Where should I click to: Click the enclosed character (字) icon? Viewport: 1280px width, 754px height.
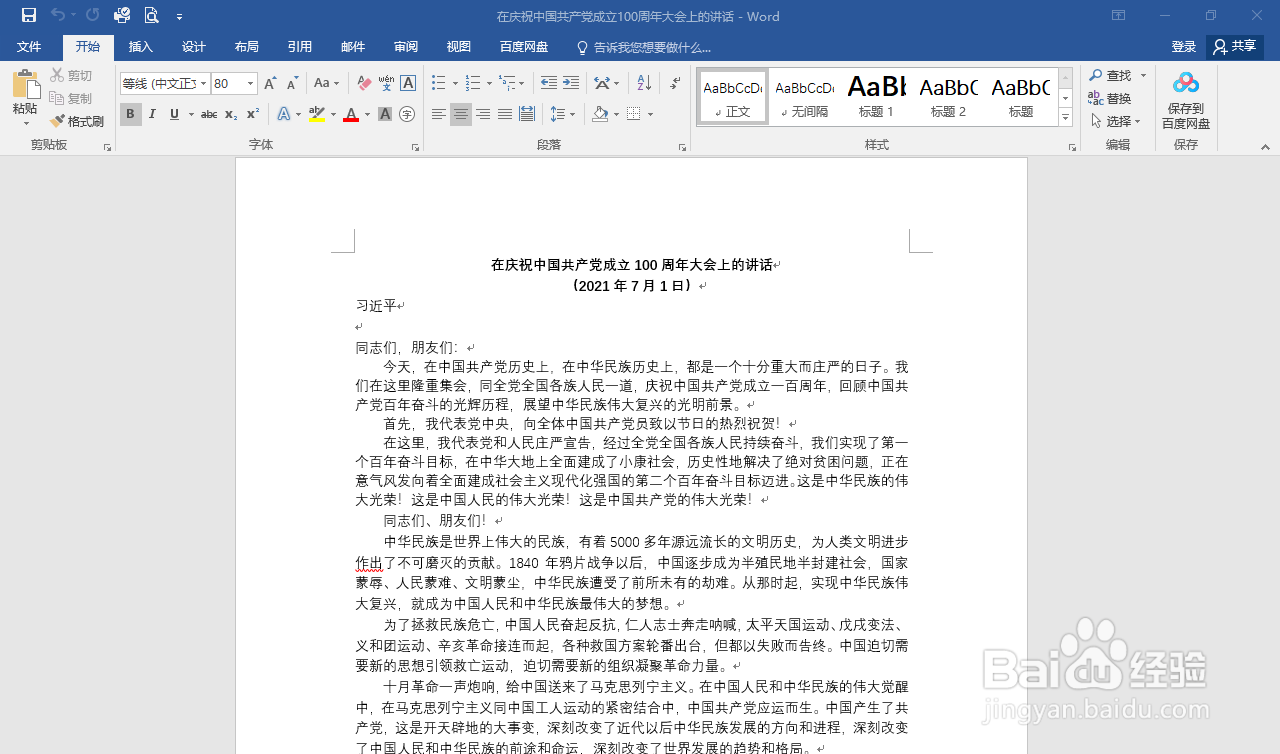407,114
